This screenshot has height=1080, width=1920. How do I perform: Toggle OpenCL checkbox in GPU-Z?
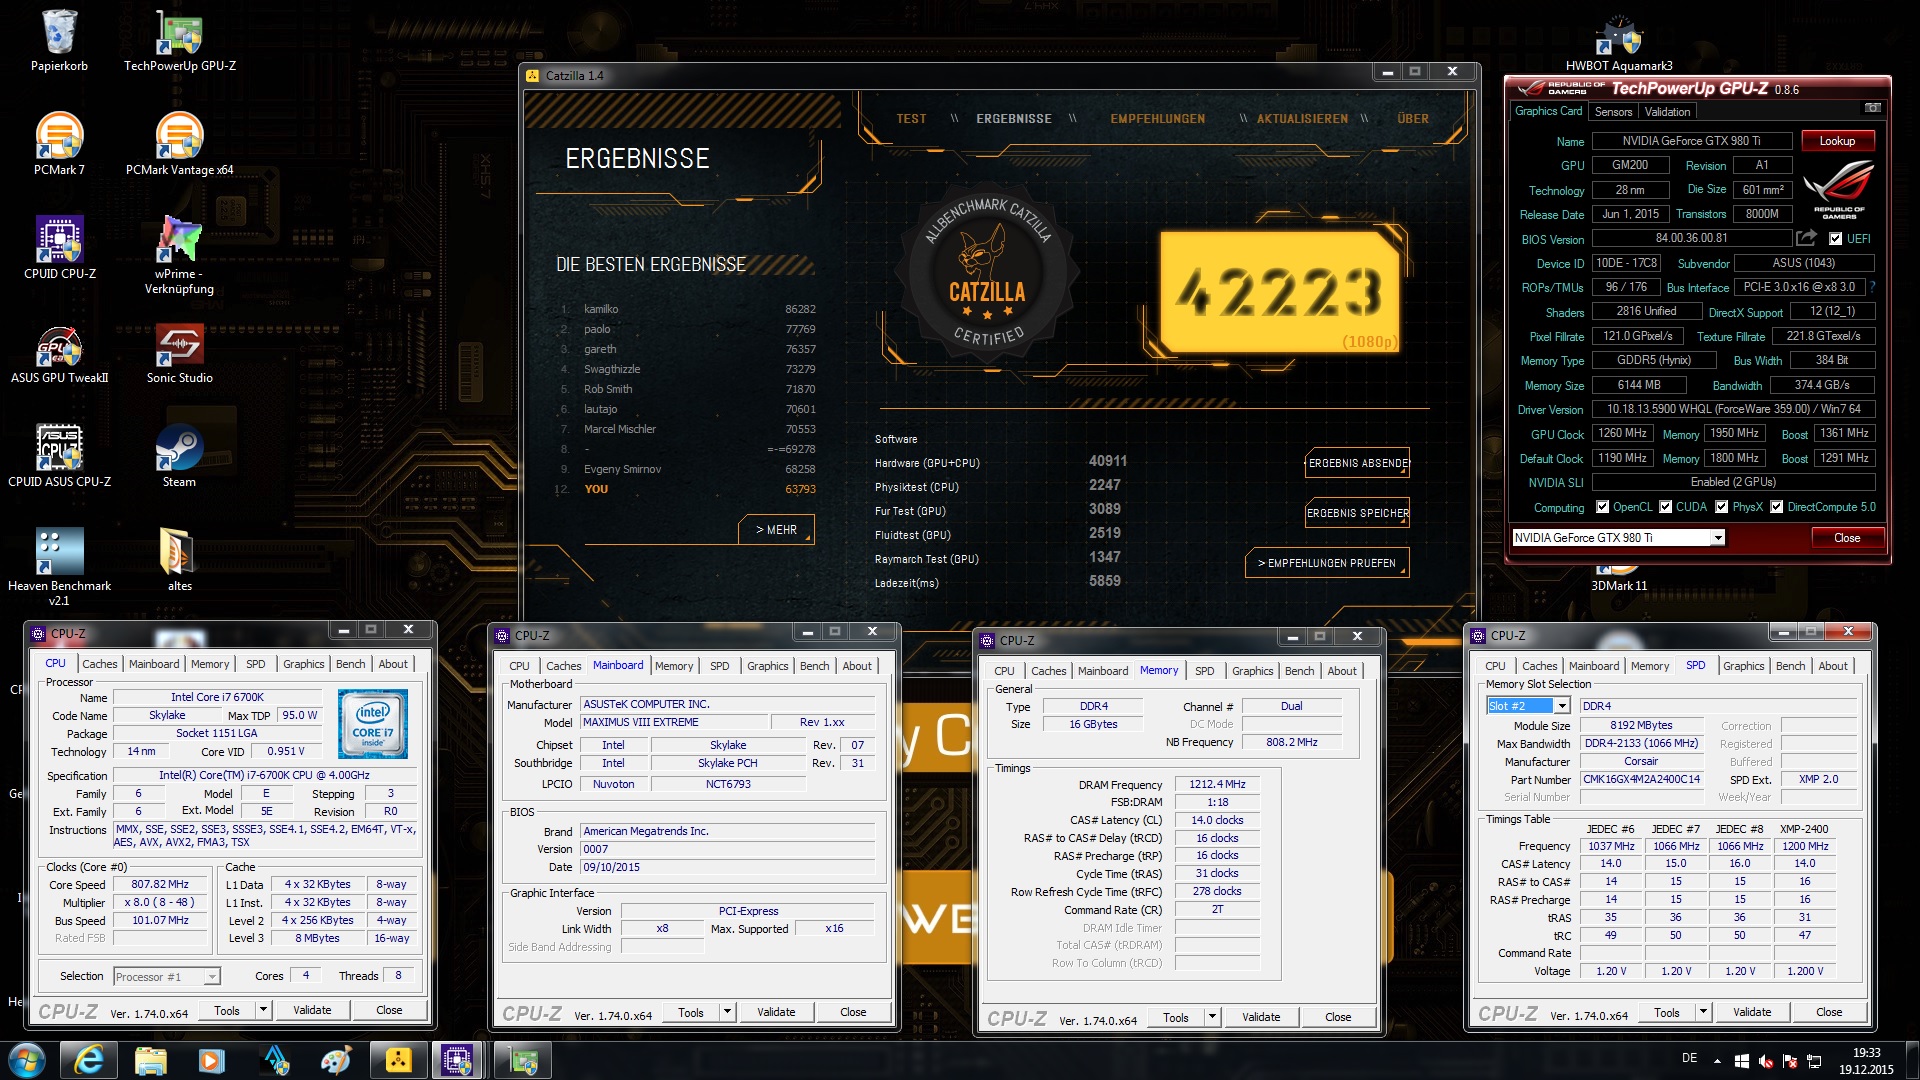coord(1603,507)
